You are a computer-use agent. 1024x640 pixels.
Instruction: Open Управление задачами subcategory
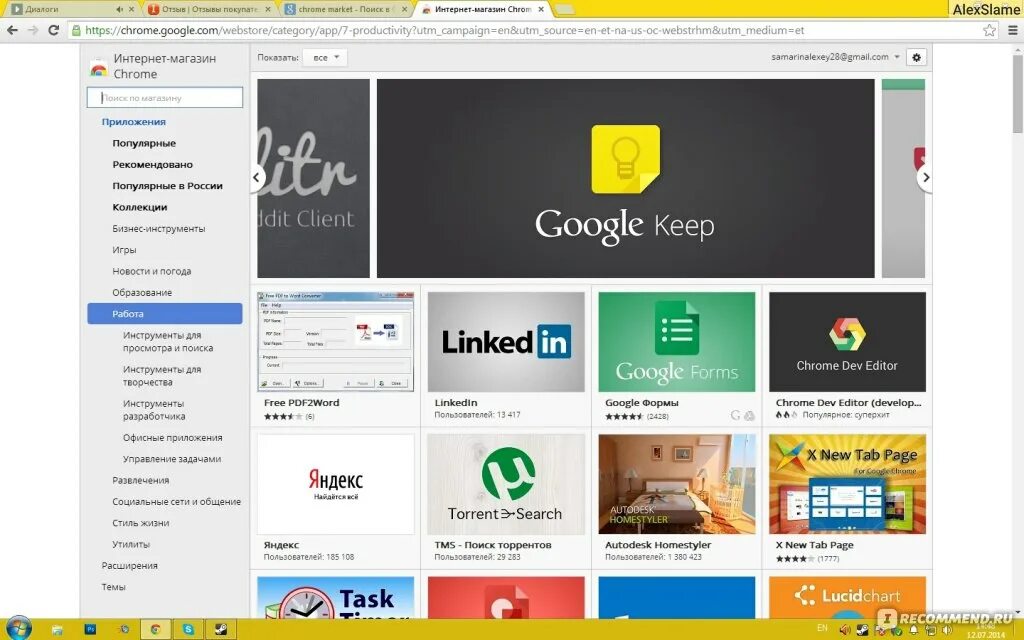(172, 459)
